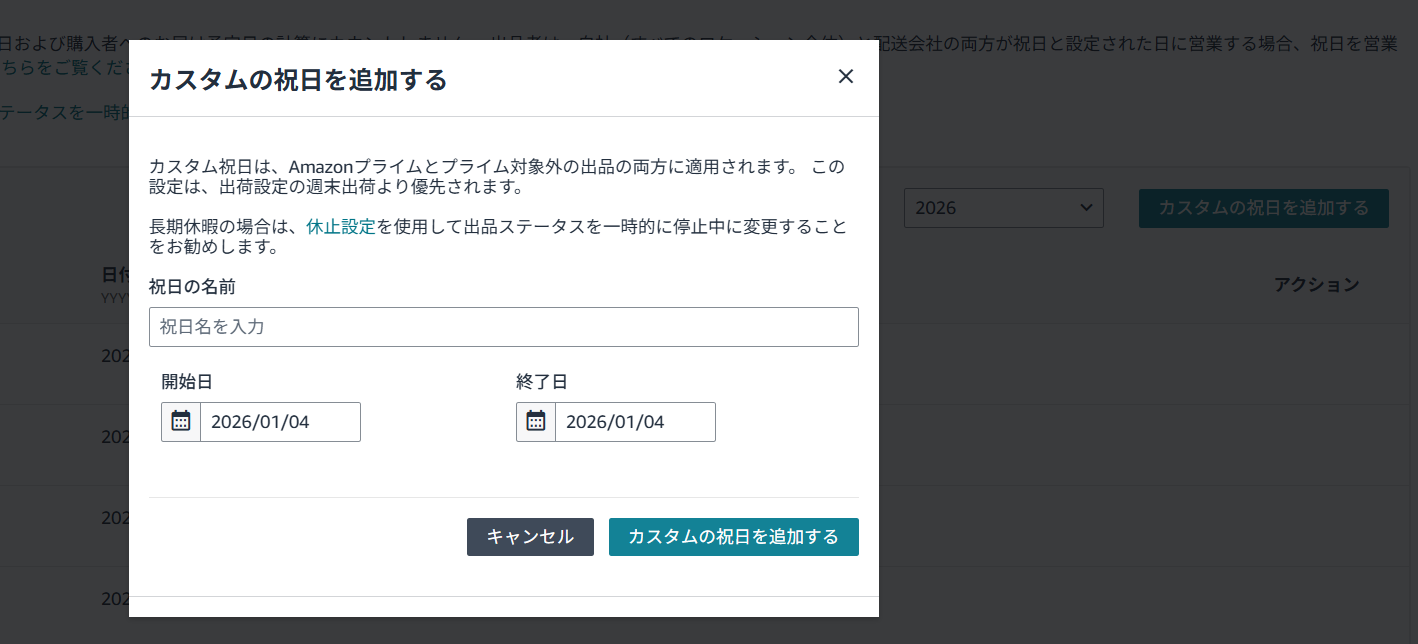Image resolution: width=1418 pixels, height=644 pixels.
Task: Click the 開始日 label
Action: (x=187, y=382)
